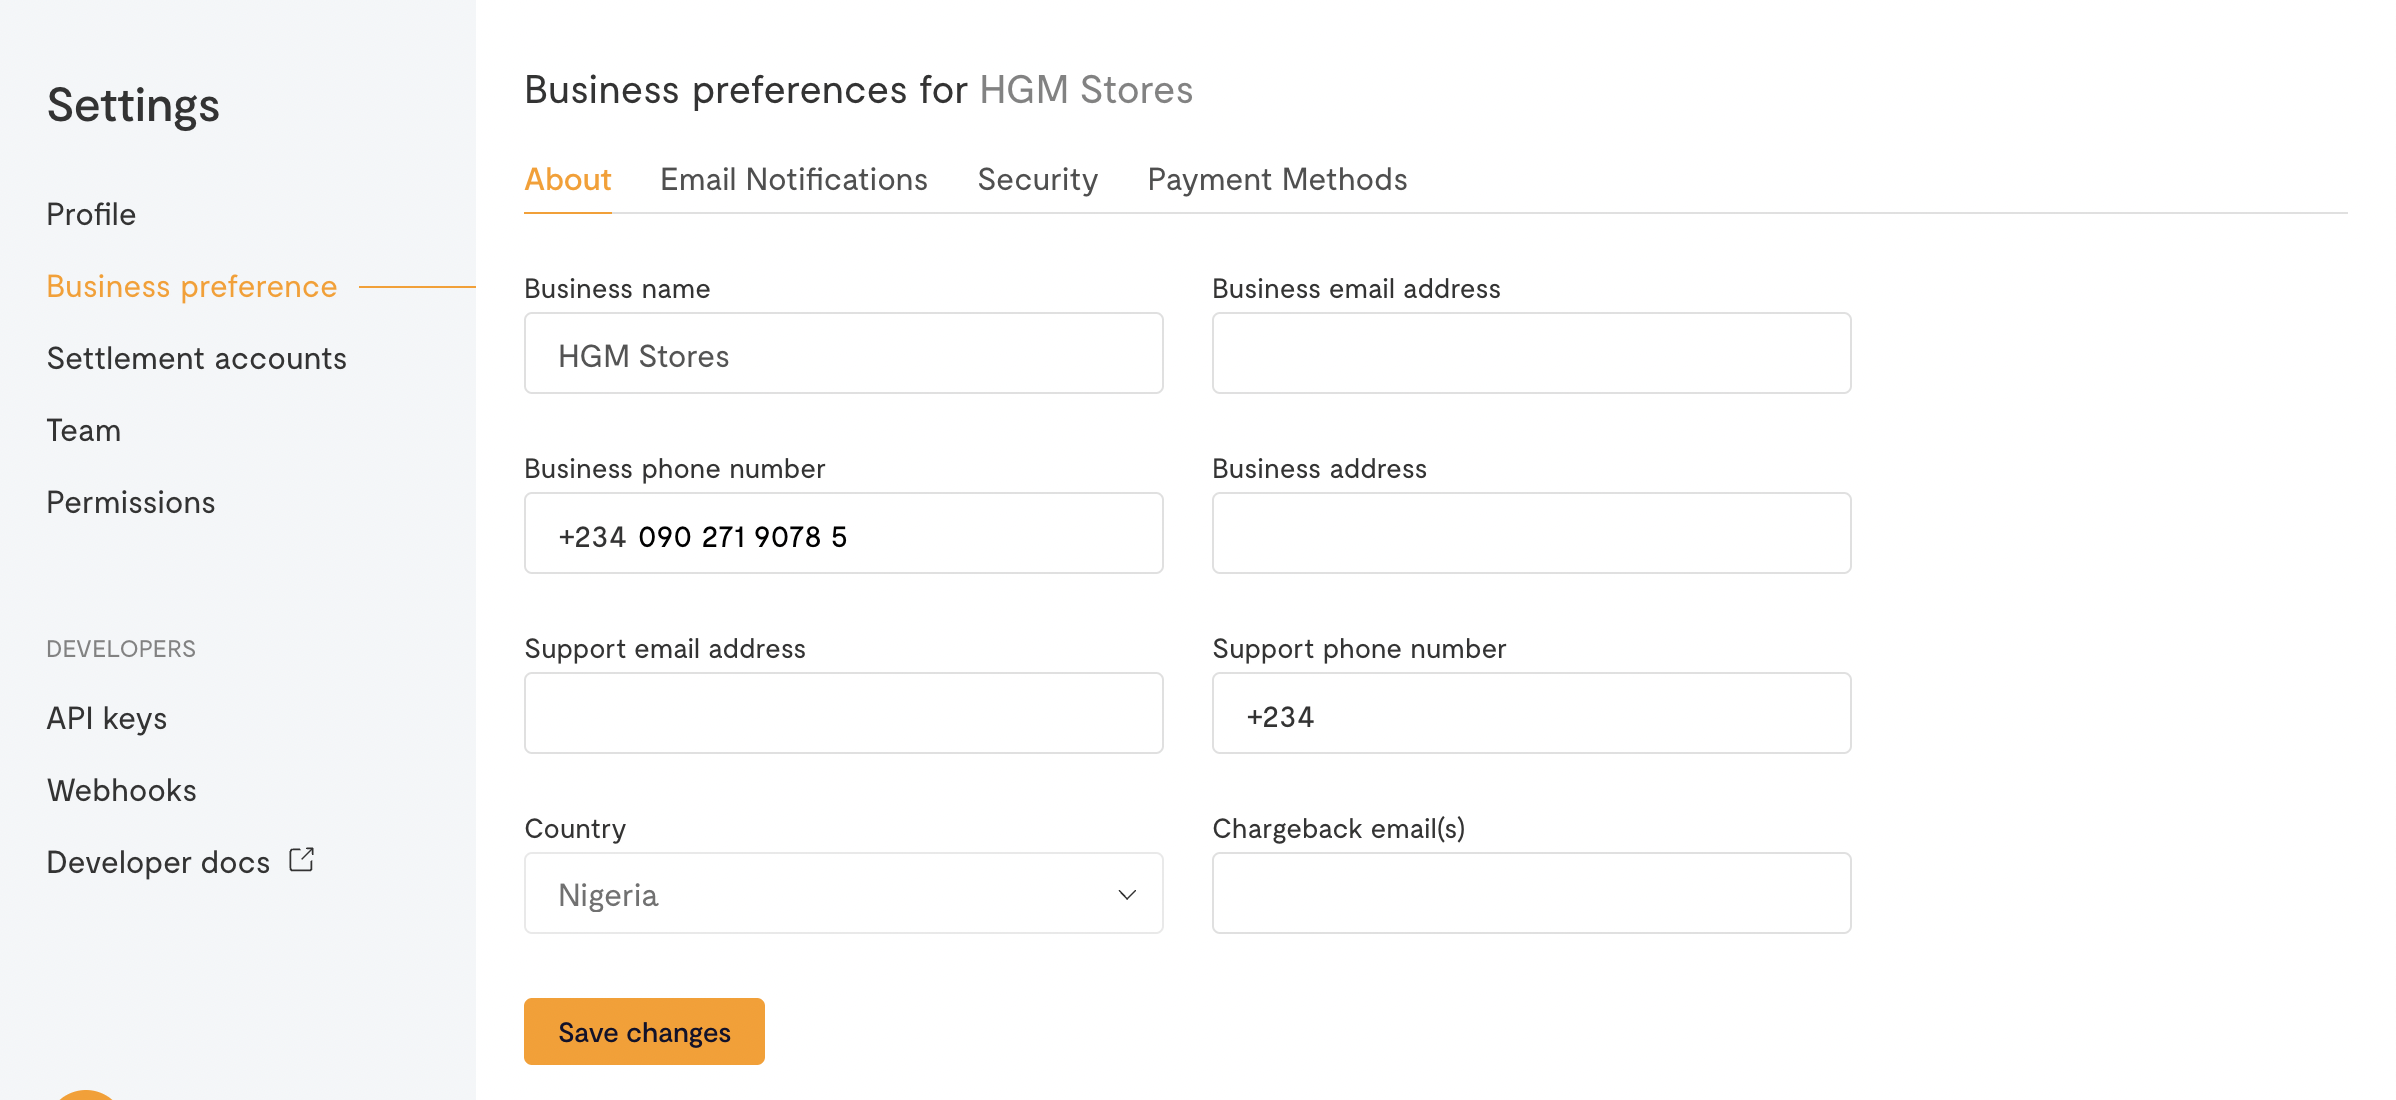Open the API keys page
The width and height of the screenshot is (2396, 1100).
coord(106,717)
